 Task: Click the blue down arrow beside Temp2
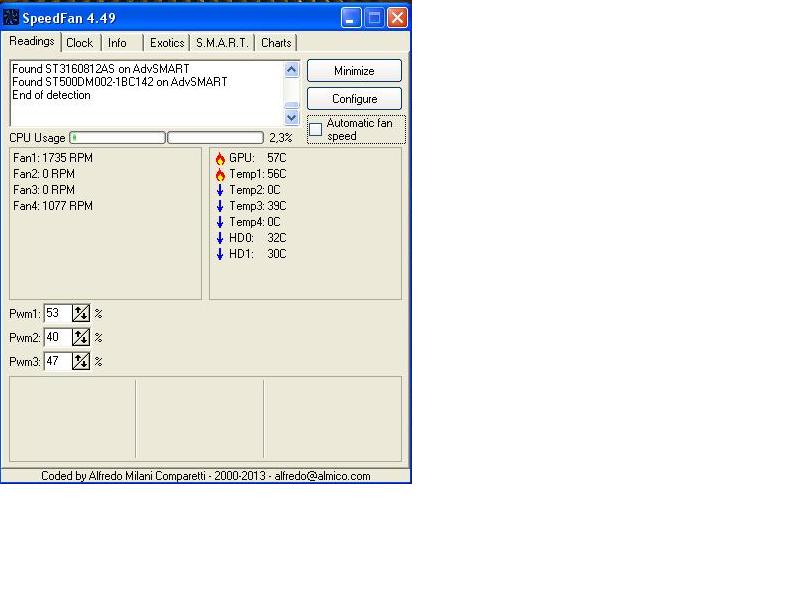coord(220,190)
